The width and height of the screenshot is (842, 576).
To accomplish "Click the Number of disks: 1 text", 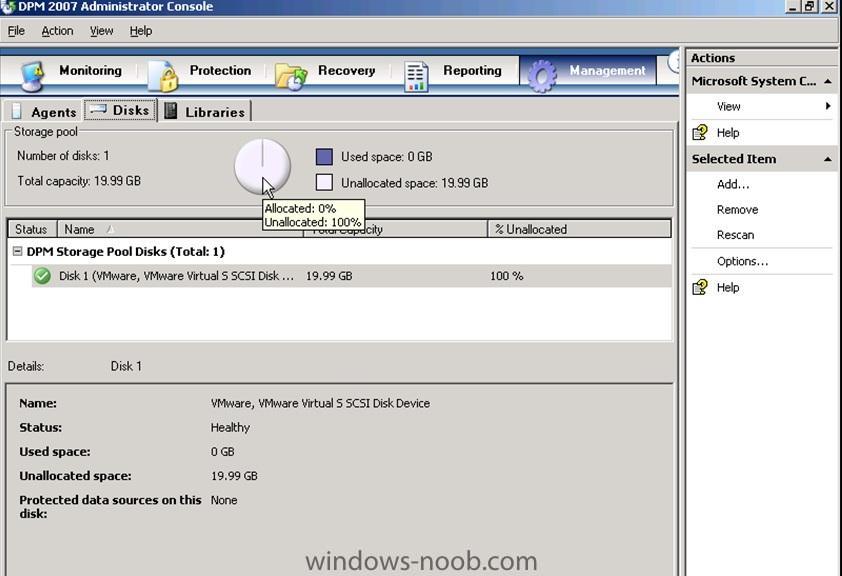I will tap(63, 156).
